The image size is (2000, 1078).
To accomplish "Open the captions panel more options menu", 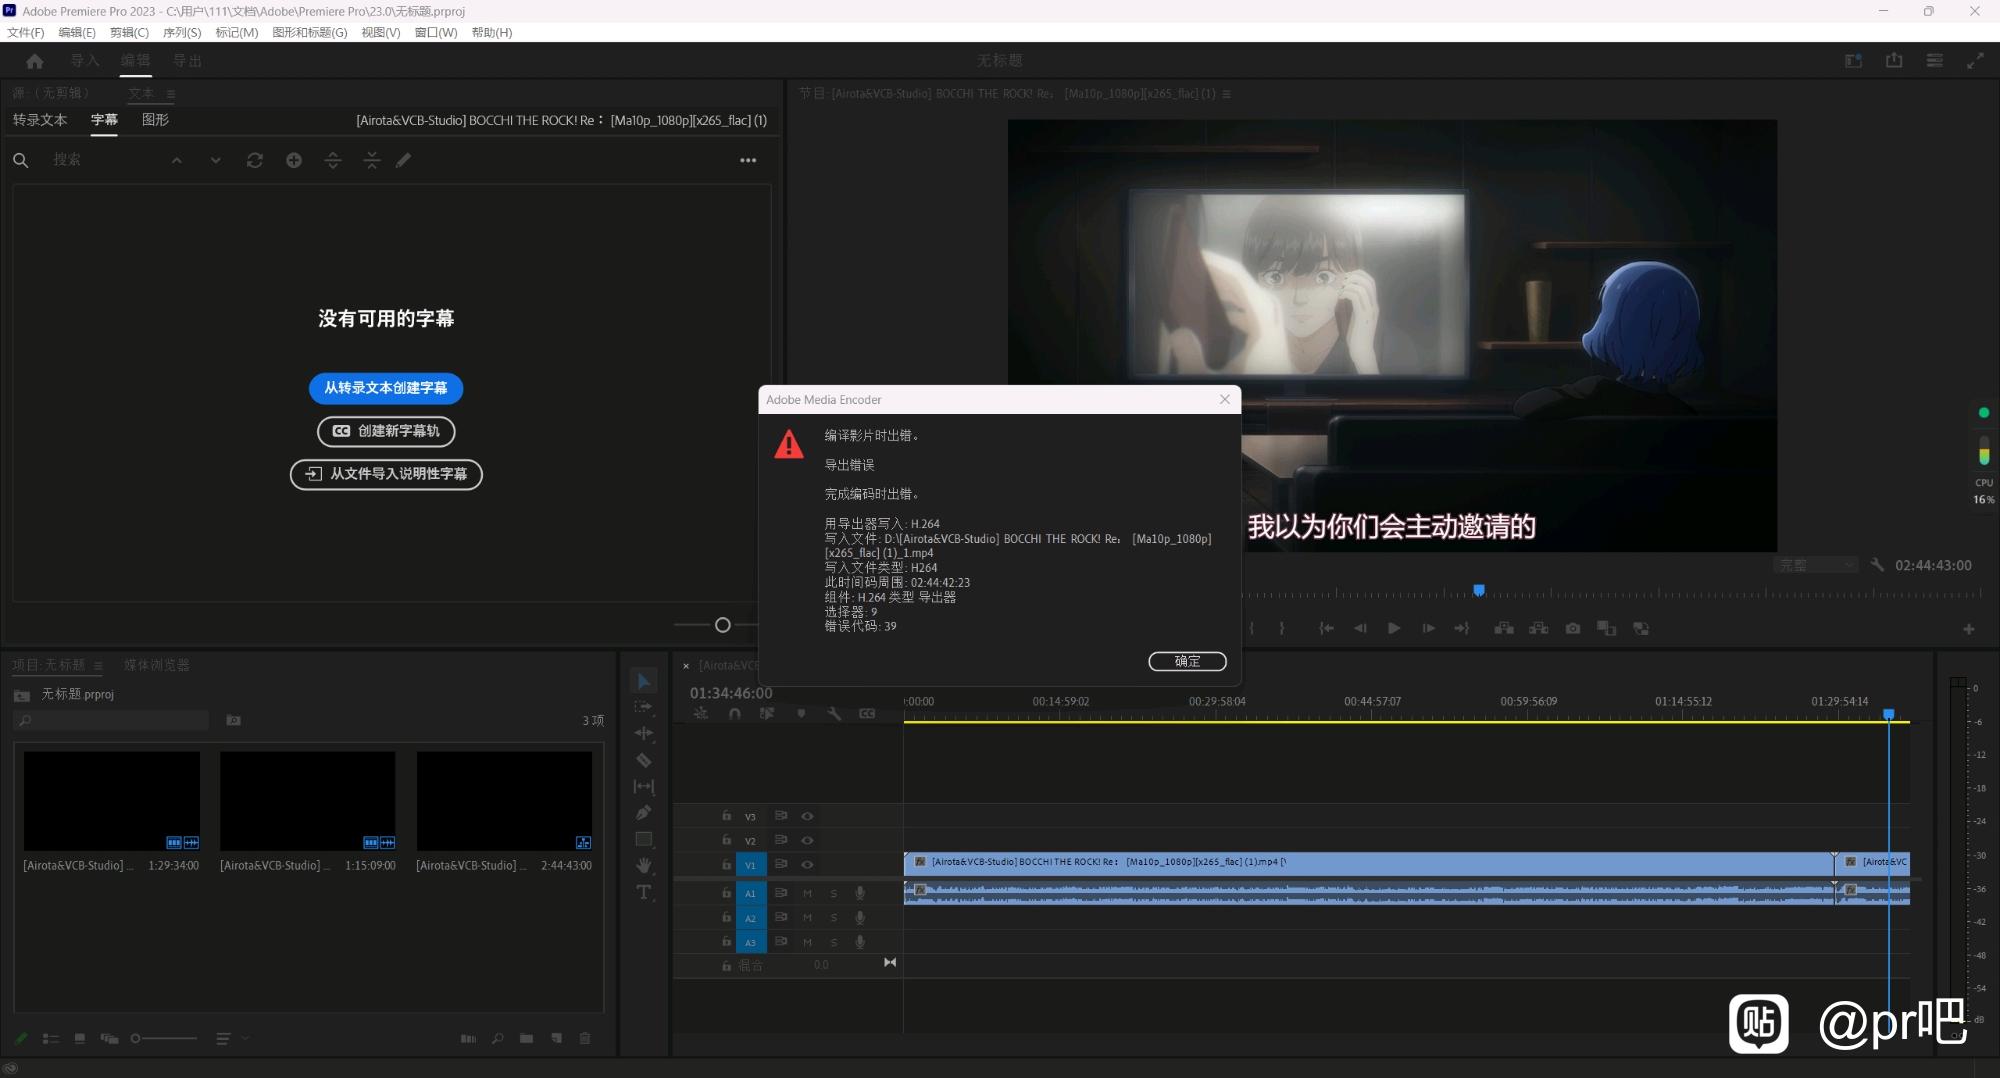I will (748, 160).
